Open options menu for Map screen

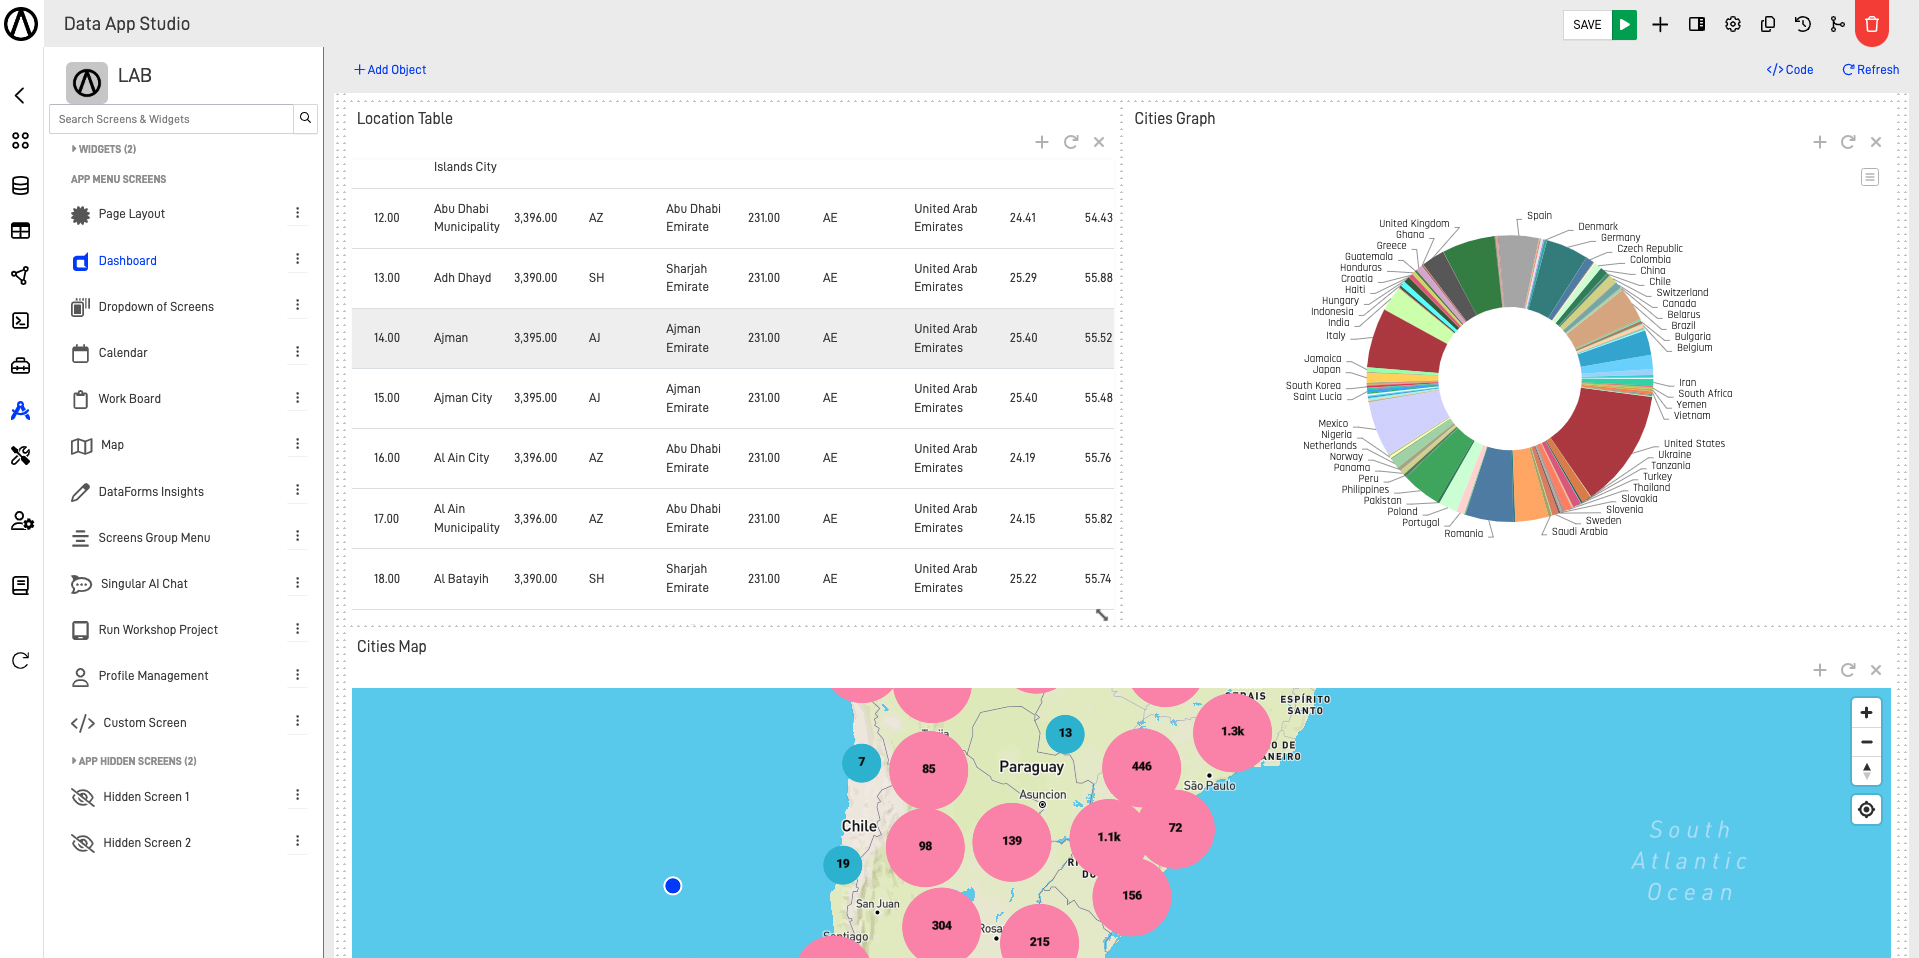click(x=297, y=444)
